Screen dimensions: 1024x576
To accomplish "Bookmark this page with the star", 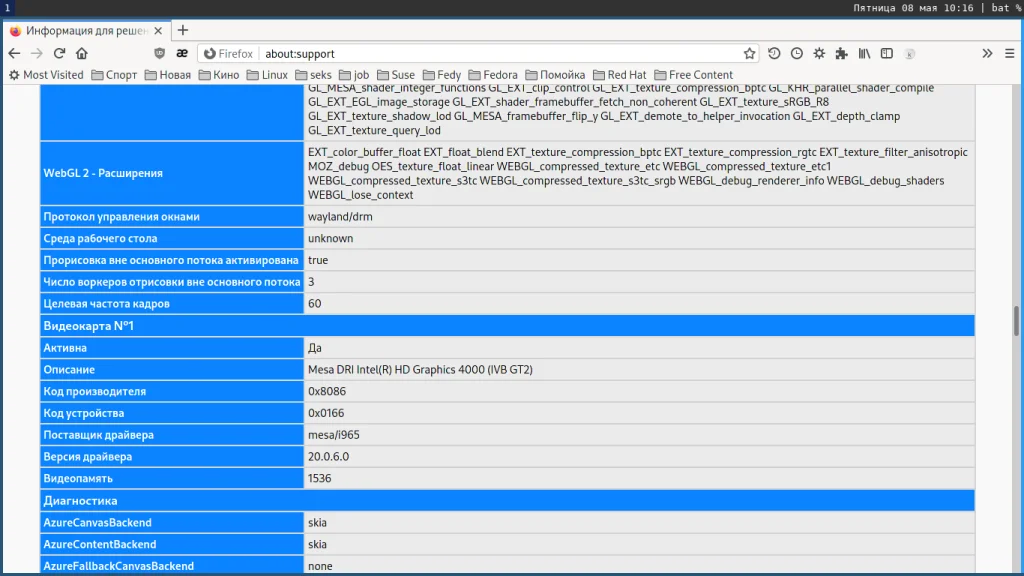I will point(749,54).
